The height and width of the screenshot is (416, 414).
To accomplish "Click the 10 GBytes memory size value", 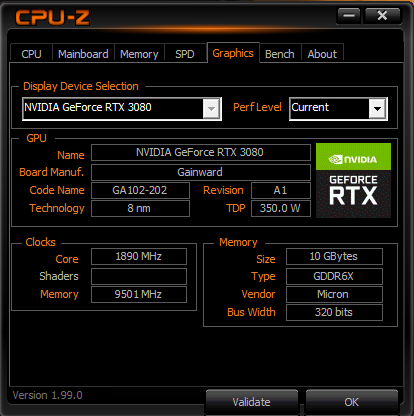I will click(x=334, y=256).
